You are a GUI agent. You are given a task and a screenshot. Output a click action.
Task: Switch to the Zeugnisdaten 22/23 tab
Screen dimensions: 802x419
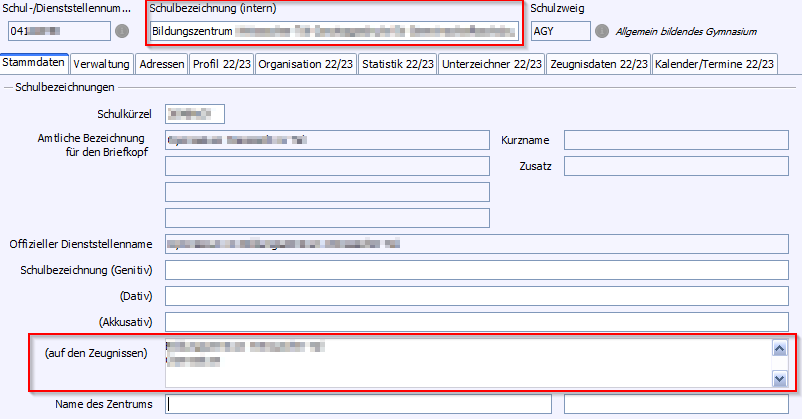point(598,65)
